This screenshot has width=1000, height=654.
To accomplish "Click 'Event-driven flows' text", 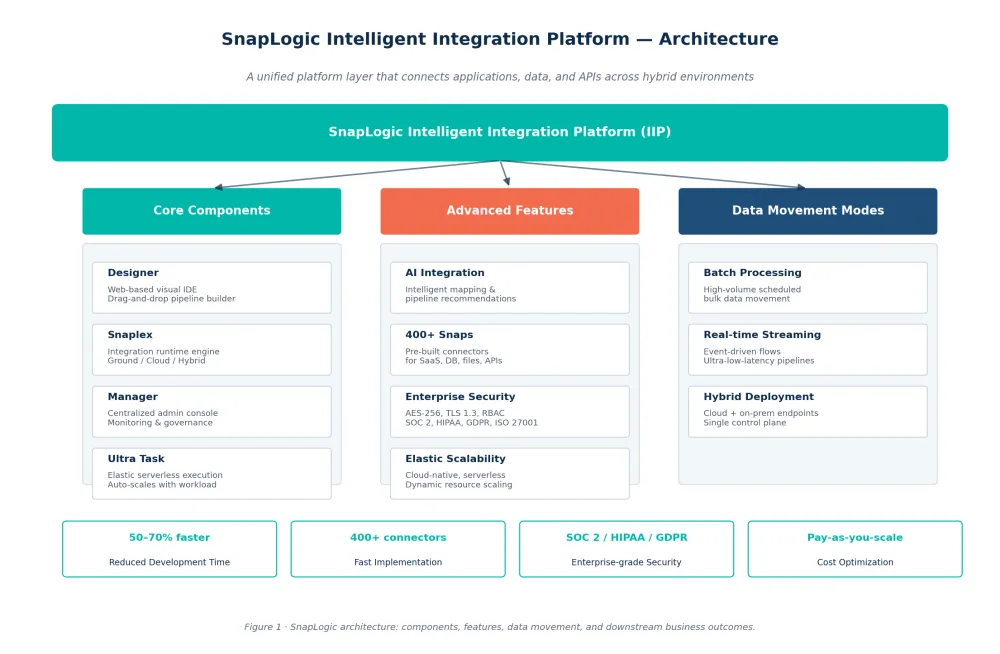I will tap(742, 351).
